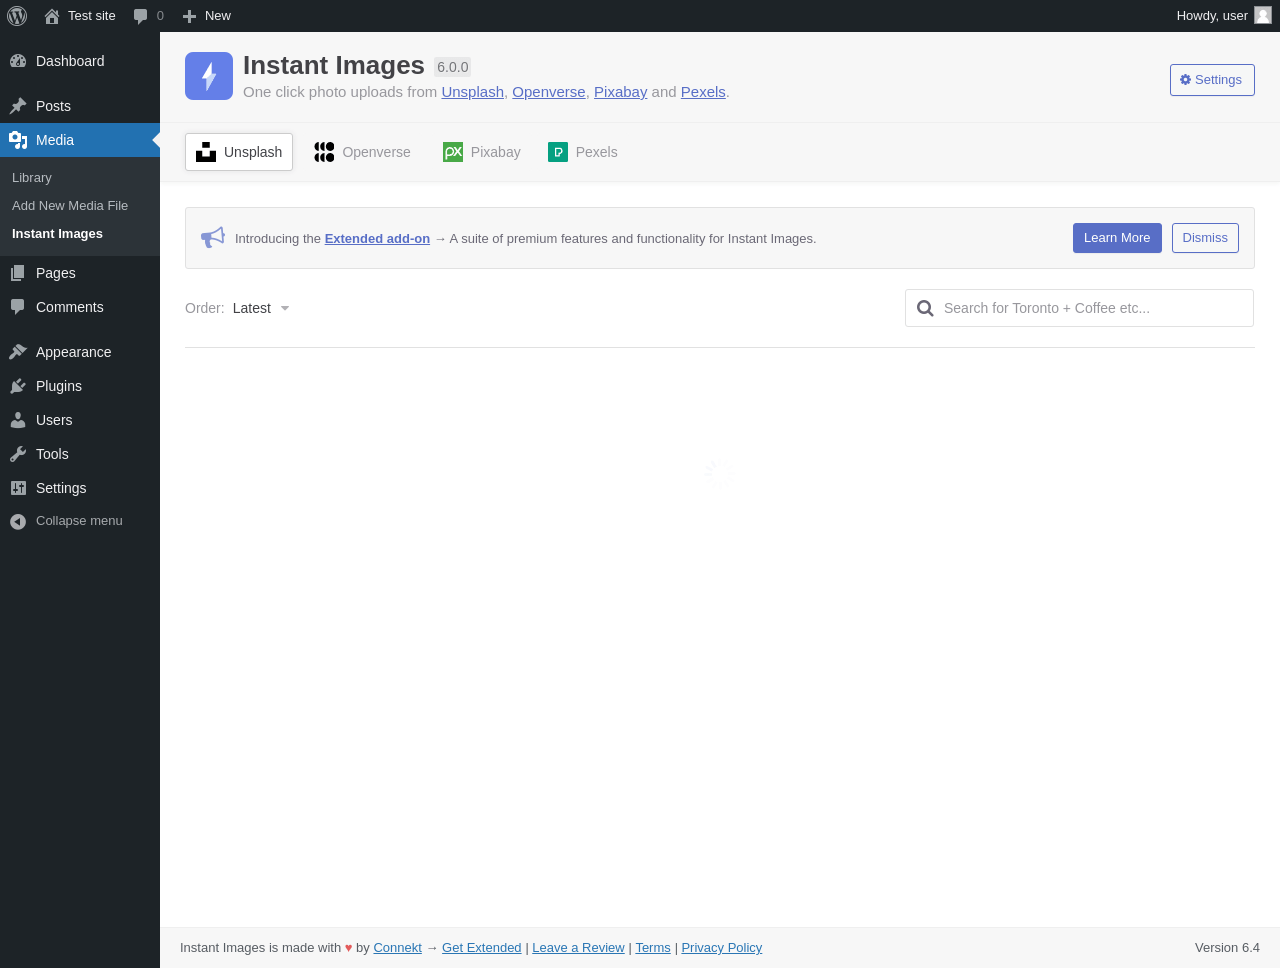Click the Comments sidebar icon
The image size is (1280, 968).
tap(18, 307)
